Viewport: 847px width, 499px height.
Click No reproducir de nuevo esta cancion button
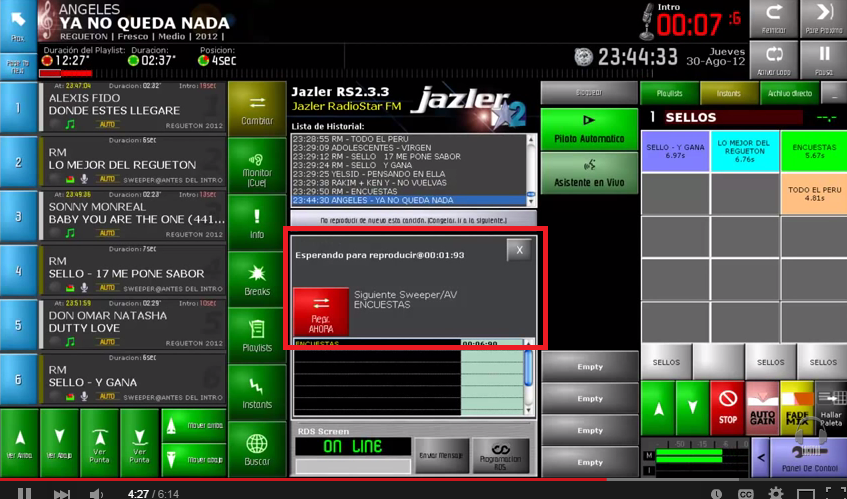413,220
